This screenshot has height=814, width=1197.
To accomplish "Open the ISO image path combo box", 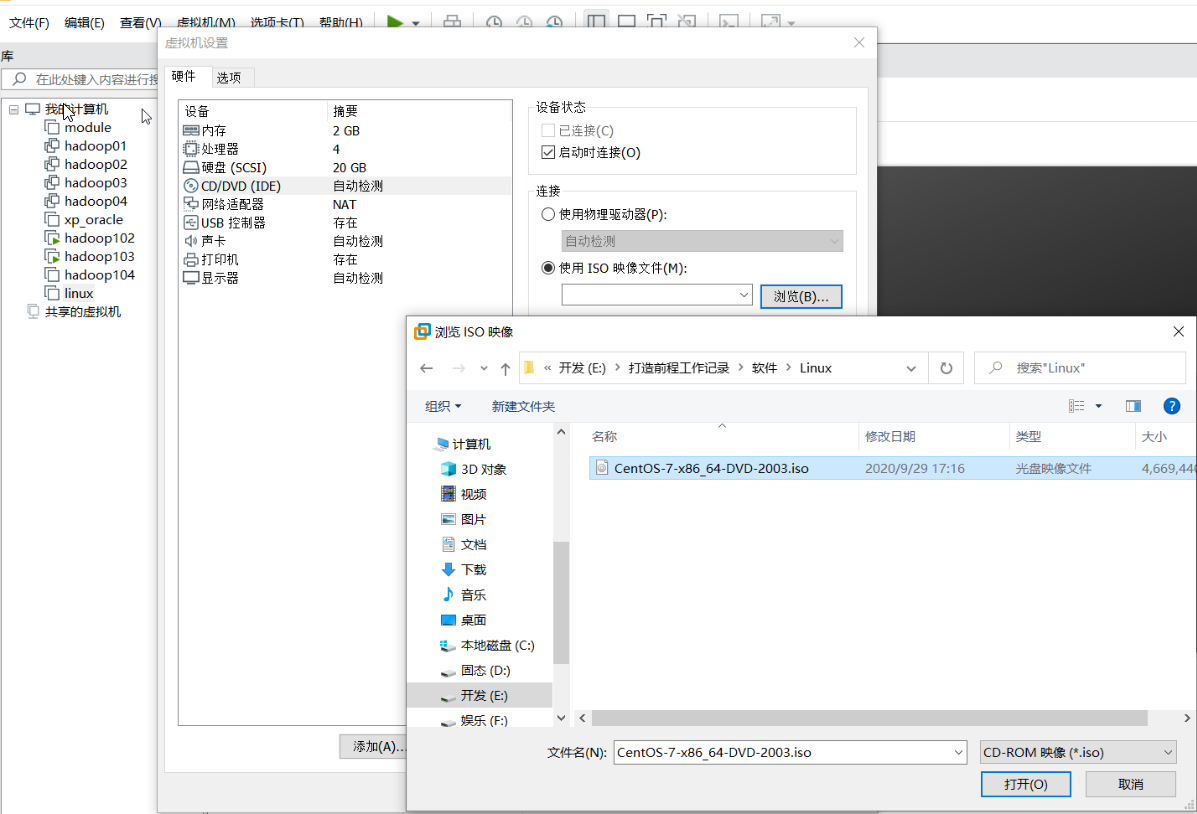I will [x=657, y=295].
